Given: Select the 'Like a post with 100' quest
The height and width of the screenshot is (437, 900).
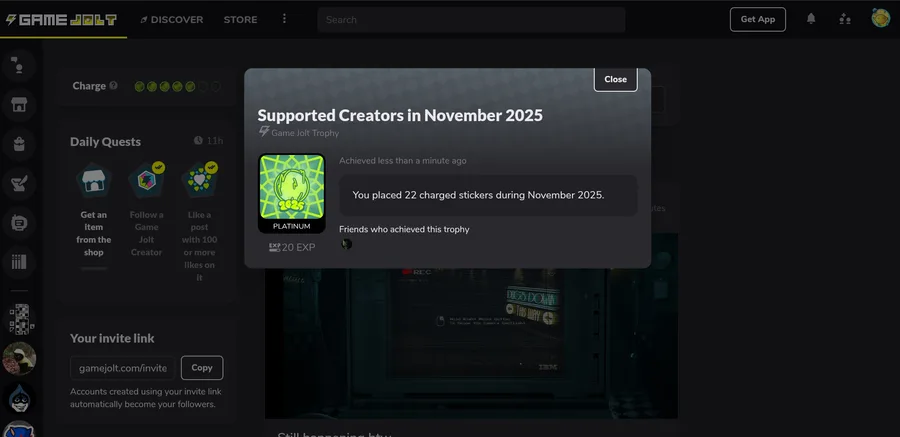Looking at the screenshot, I should 199,223.
